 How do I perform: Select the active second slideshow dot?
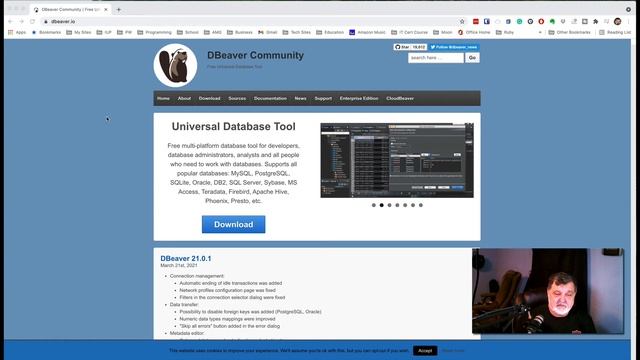382,205
